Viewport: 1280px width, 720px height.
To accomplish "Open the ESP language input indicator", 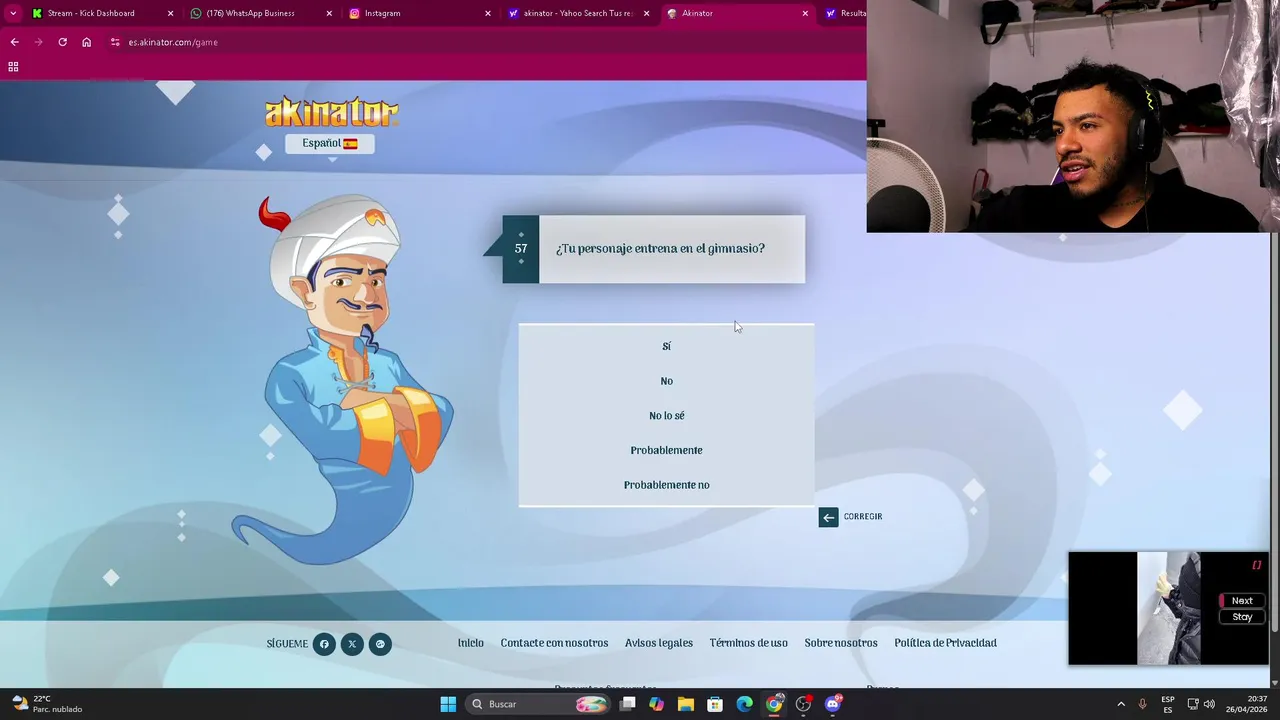I will click(1168, 704).
